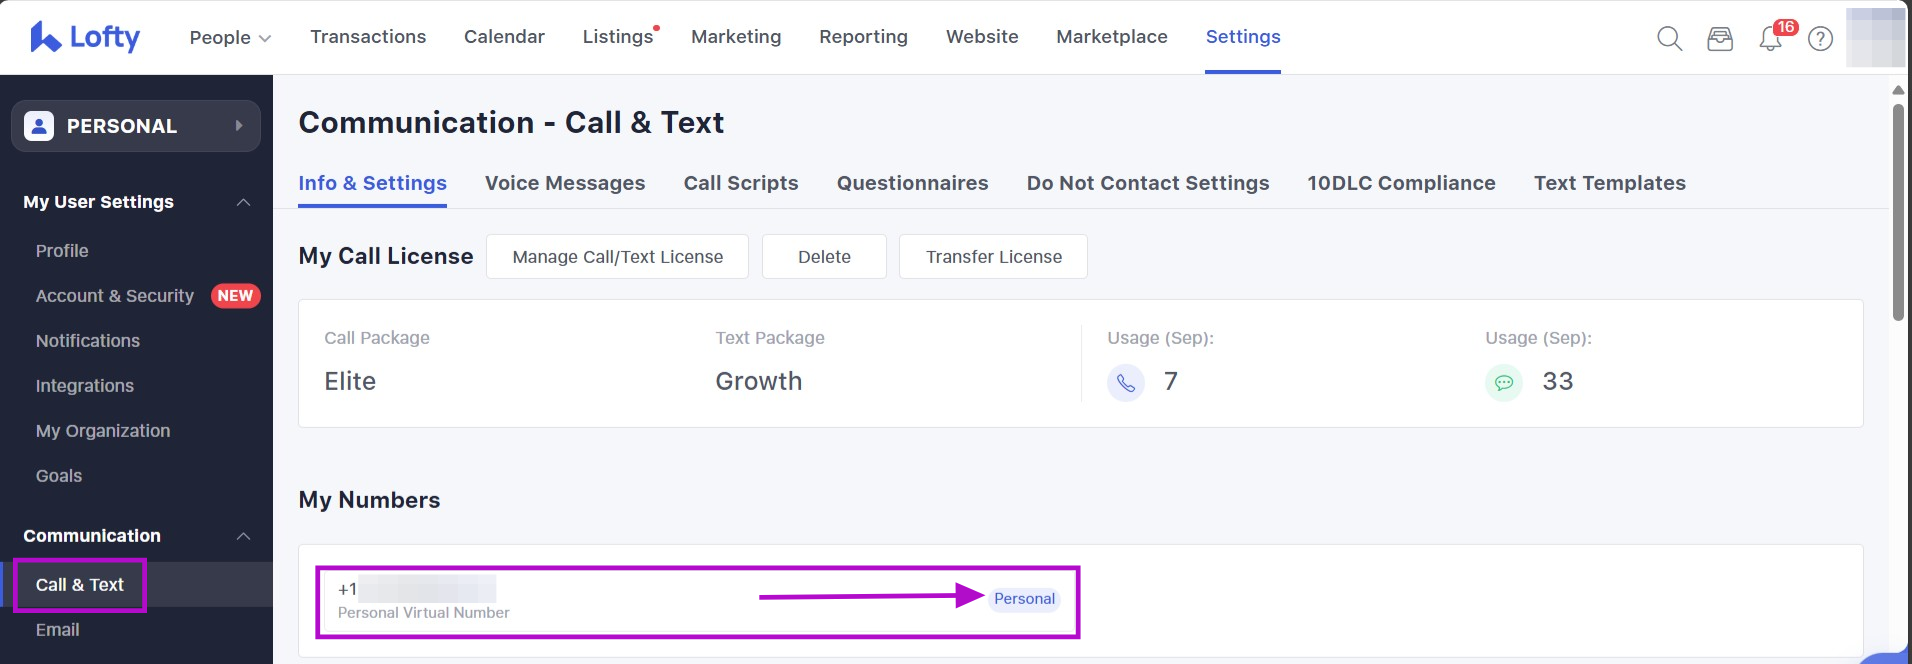Open the search magnifier icon

point(1669,39)
